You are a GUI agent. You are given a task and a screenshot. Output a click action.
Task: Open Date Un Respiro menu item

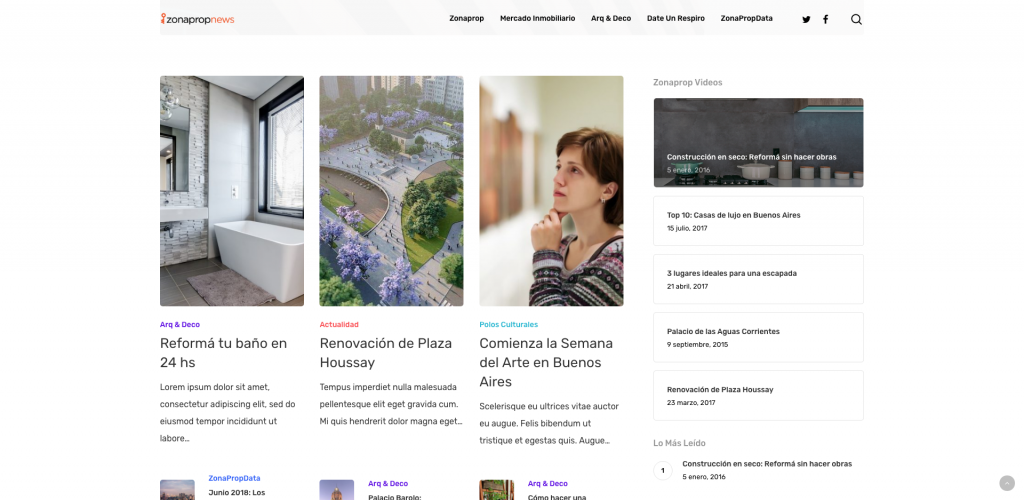click(x=675, y=18)
